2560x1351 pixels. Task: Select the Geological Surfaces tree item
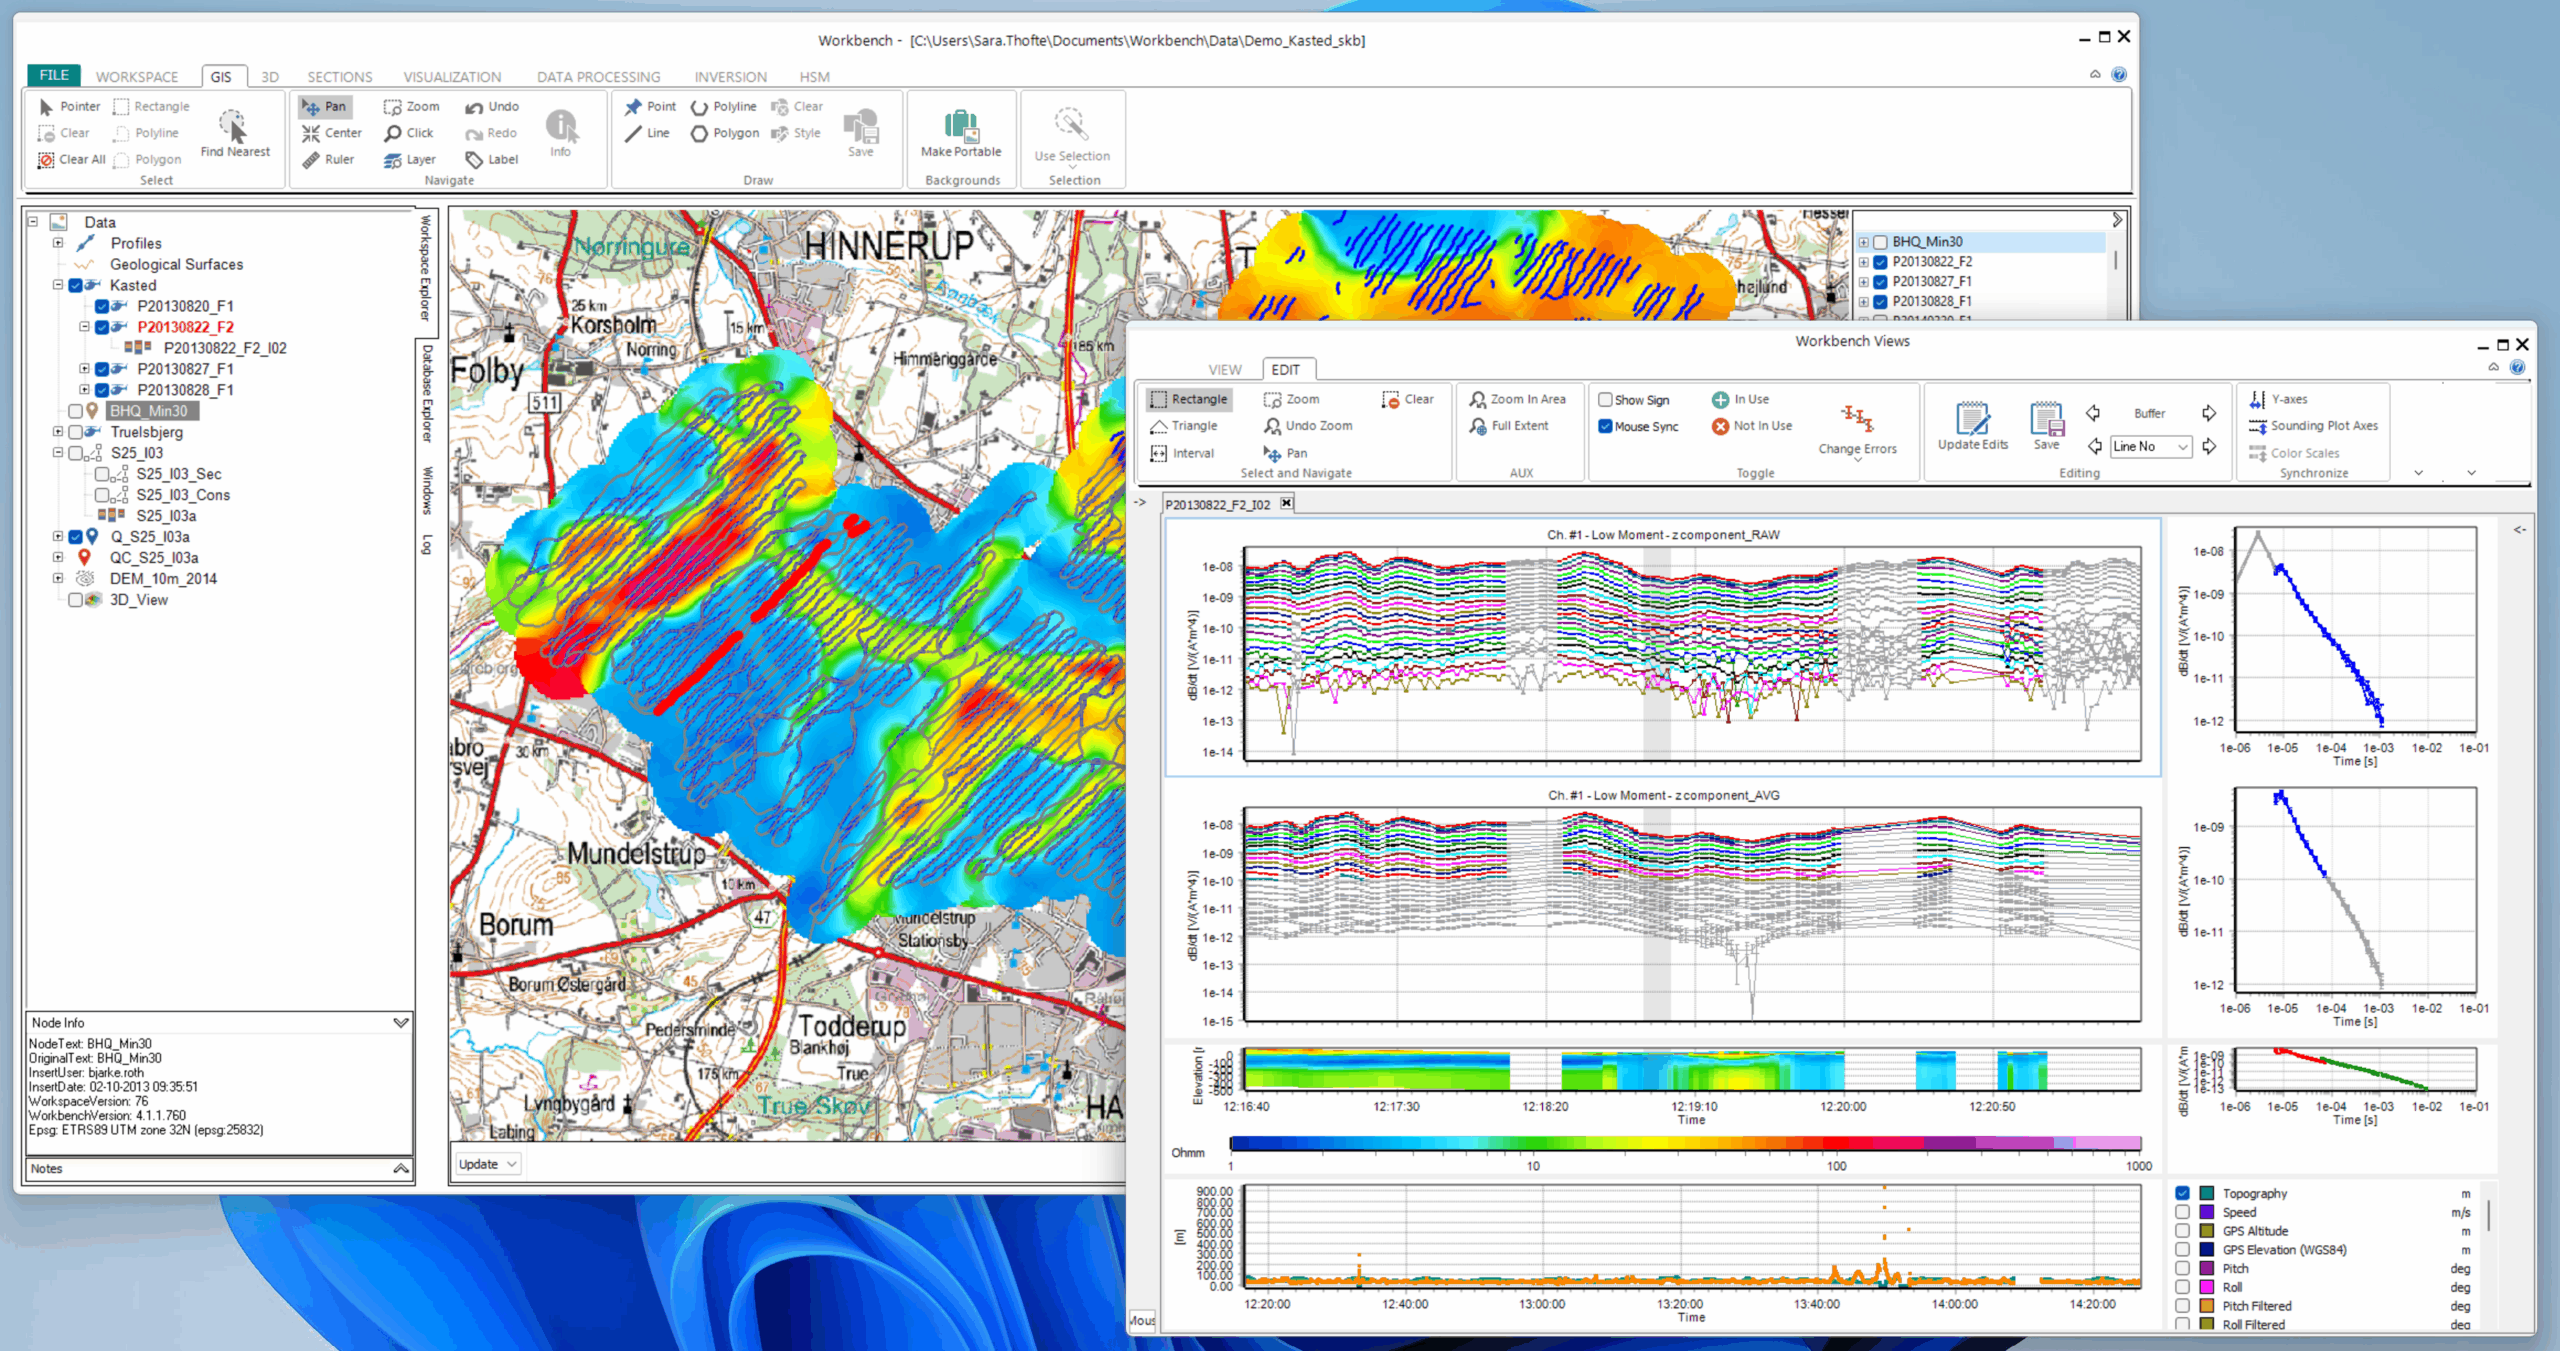tap(176, 264)
